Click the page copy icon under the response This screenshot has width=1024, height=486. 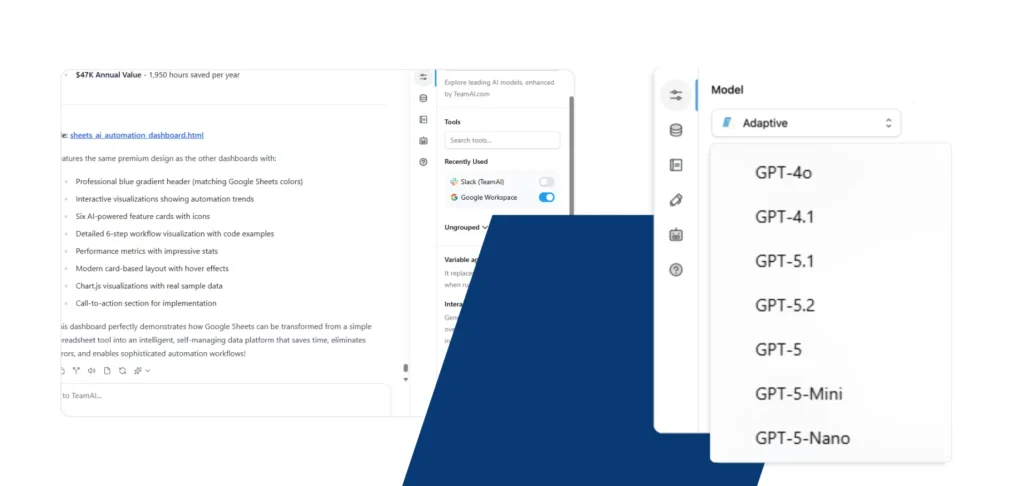coord(107,371)
